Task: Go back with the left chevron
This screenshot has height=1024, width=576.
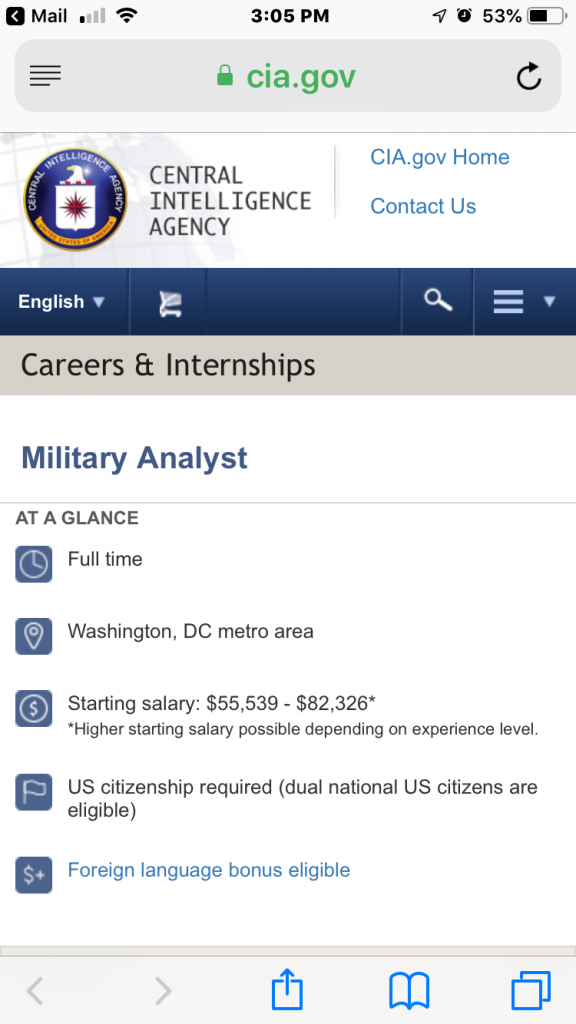Action: (35, 991)
